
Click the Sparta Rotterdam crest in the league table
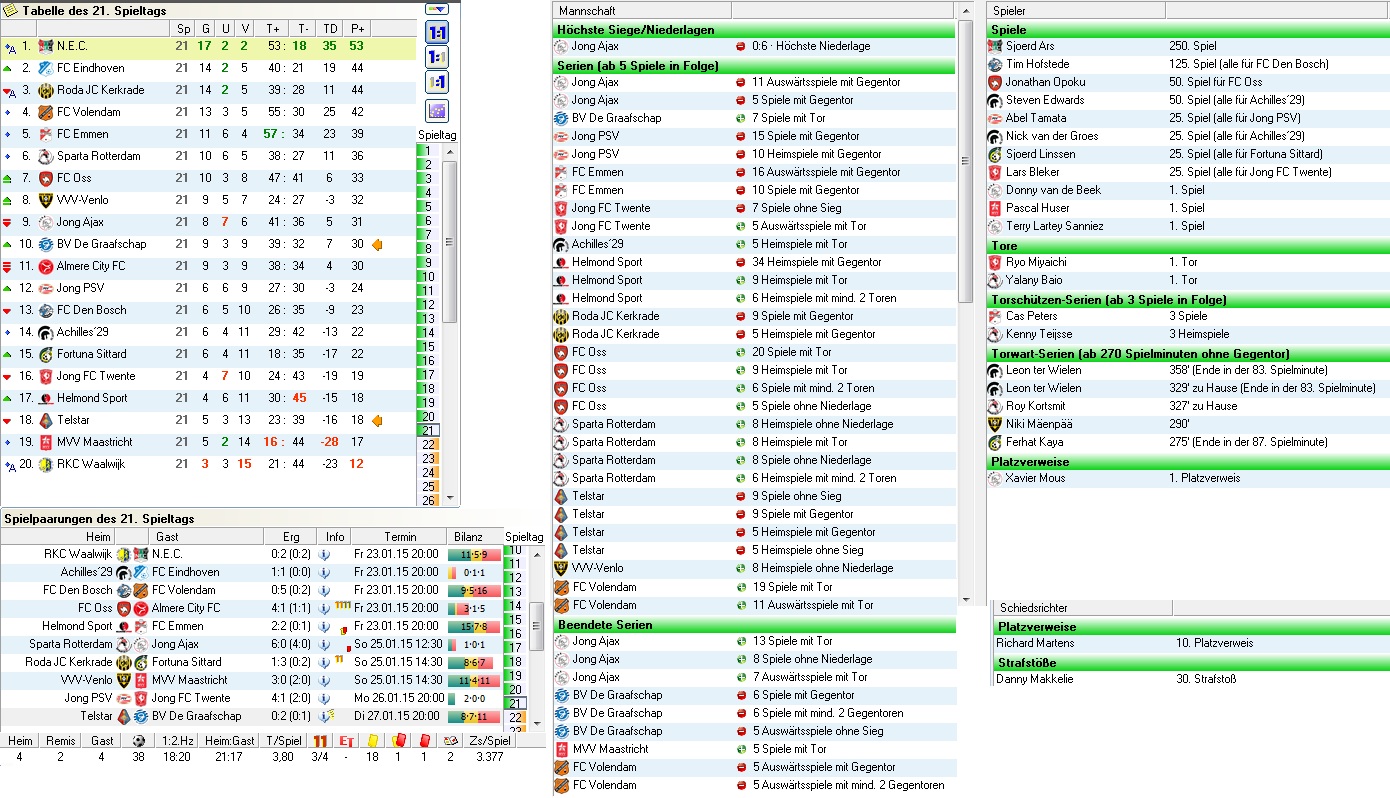[x=45, y=156]
